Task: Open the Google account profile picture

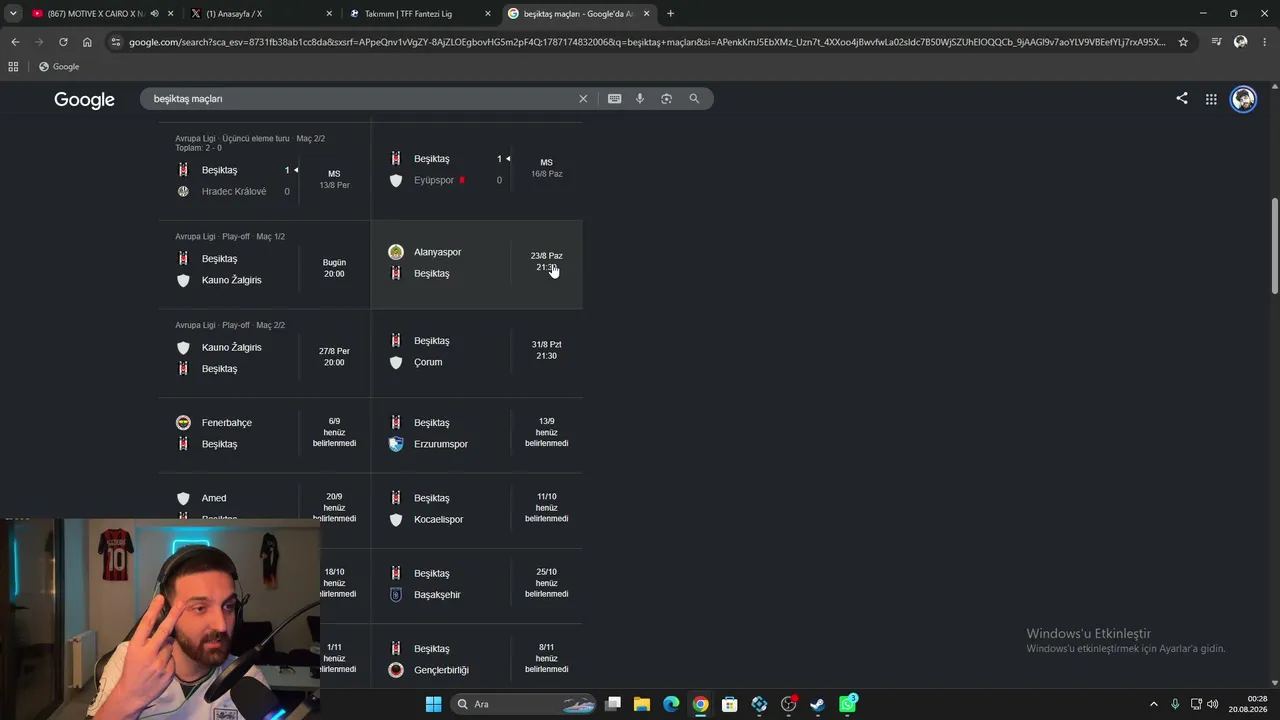Action: (1243, 99)
